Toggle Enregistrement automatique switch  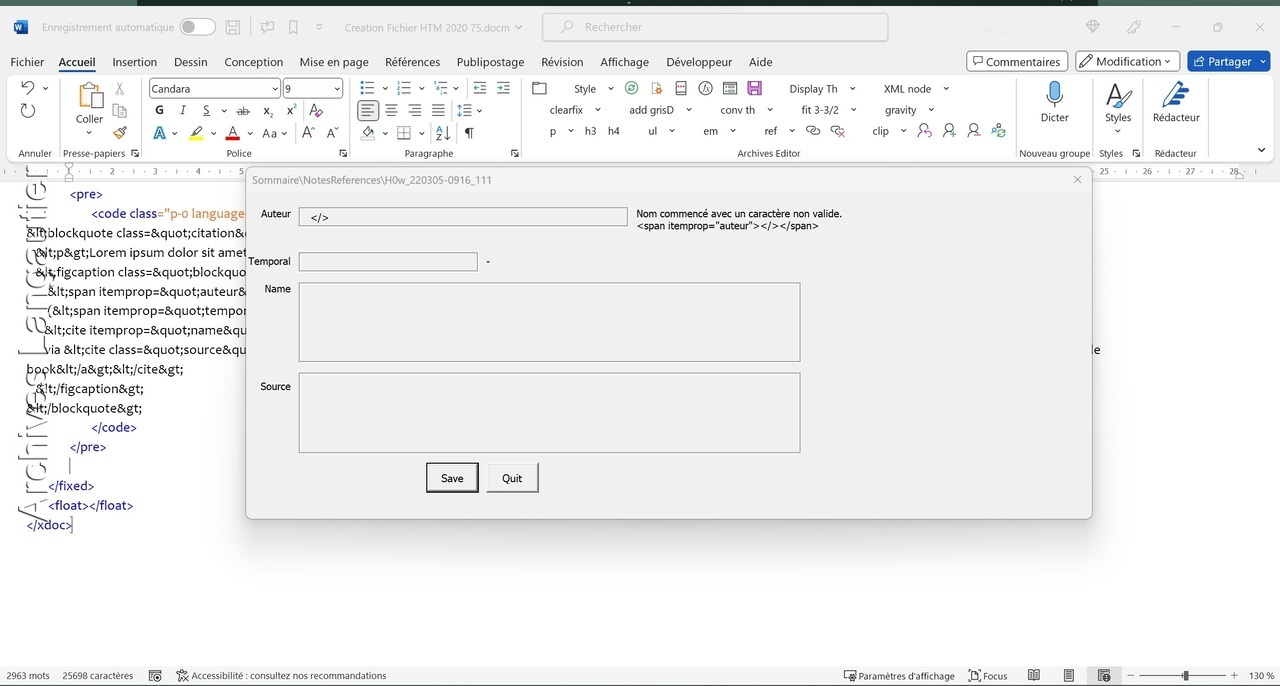pyautogui.click(x=197, y=27)
